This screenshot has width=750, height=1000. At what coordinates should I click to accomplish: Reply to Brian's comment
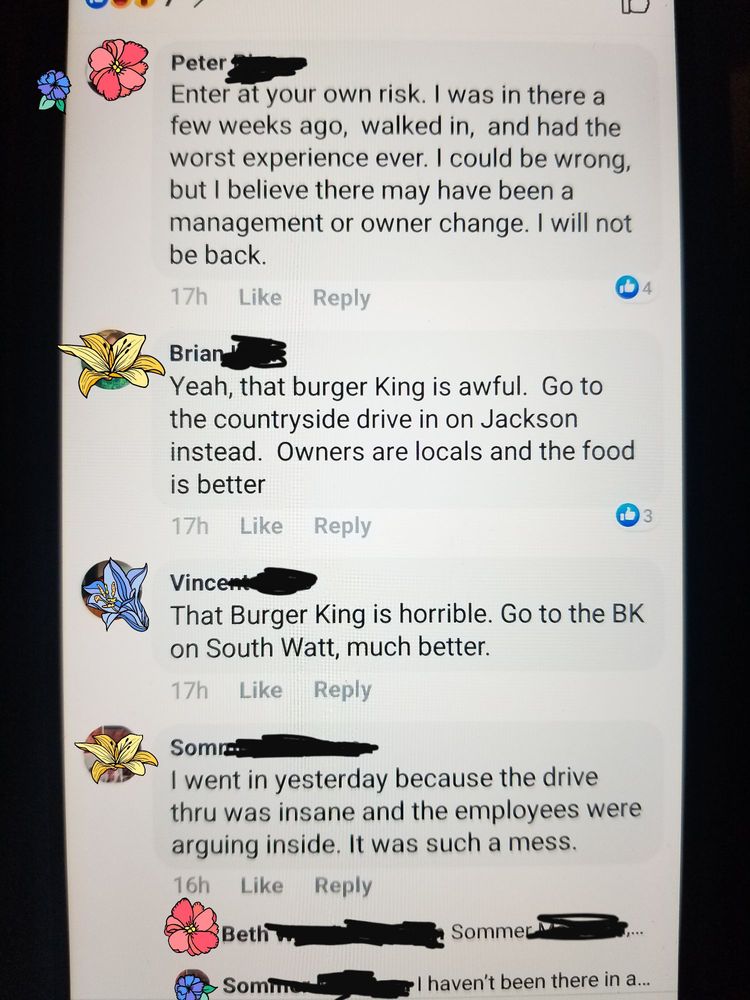point(342,526)
